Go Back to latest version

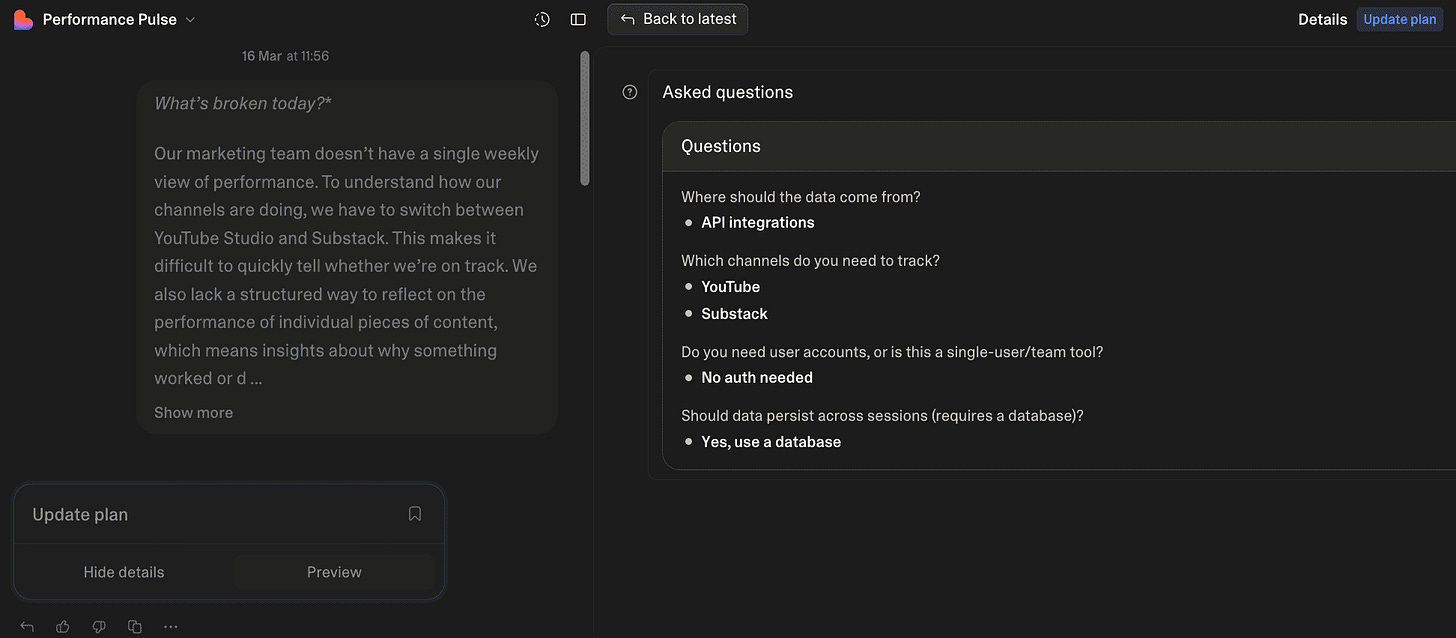click(678, 19)
